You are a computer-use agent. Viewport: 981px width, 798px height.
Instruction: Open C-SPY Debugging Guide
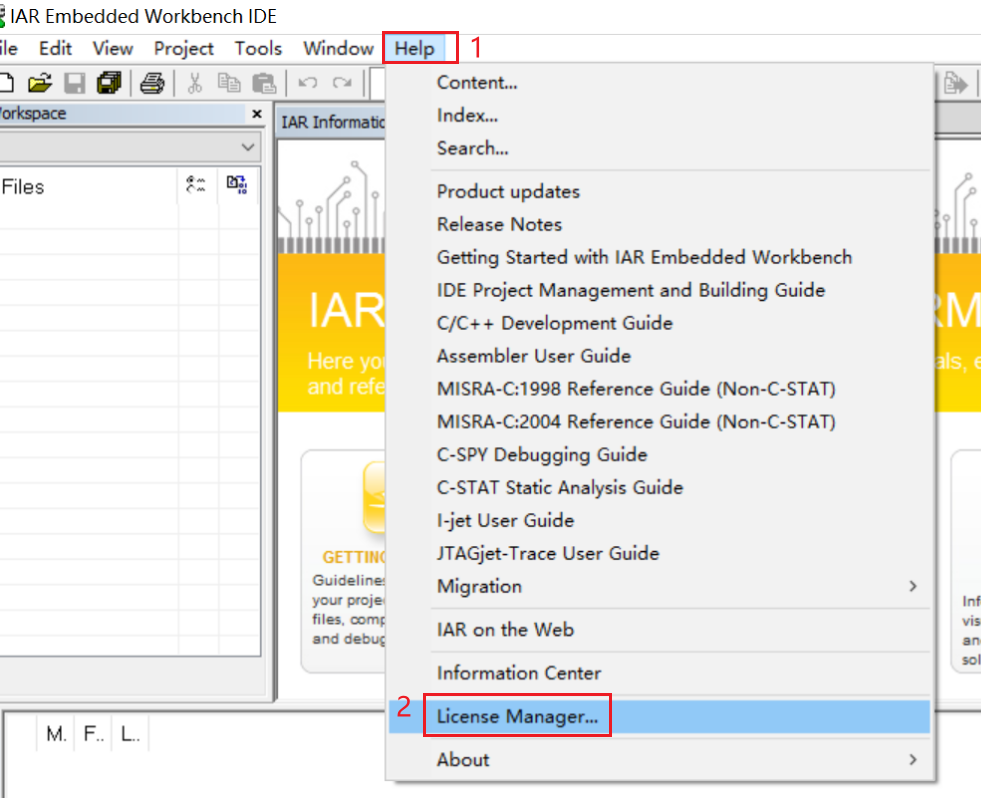click(659, 454)
